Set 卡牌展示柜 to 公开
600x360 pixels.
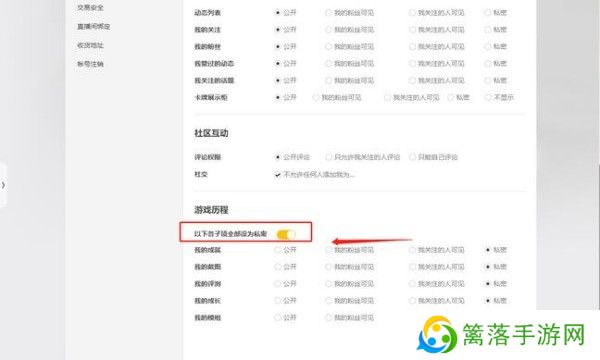coord(277,98)
